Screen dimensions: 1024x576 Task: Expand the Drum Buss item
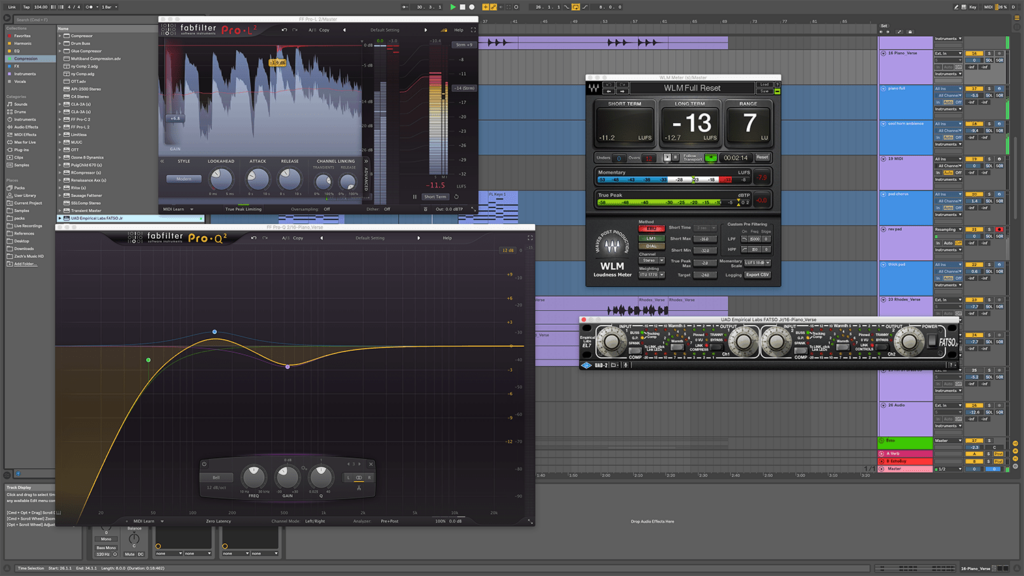coord(60,44)
